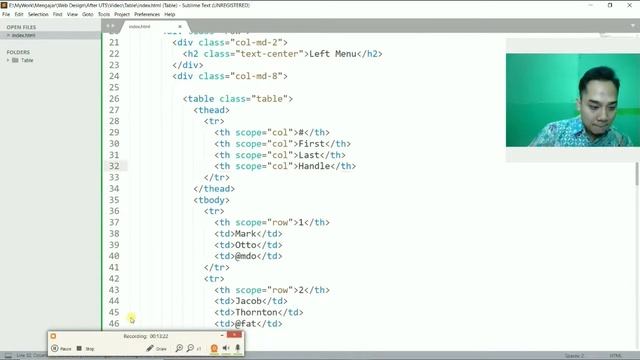
Task: Click the Spaces indentation setting in status bar
Action: point(574,356)
